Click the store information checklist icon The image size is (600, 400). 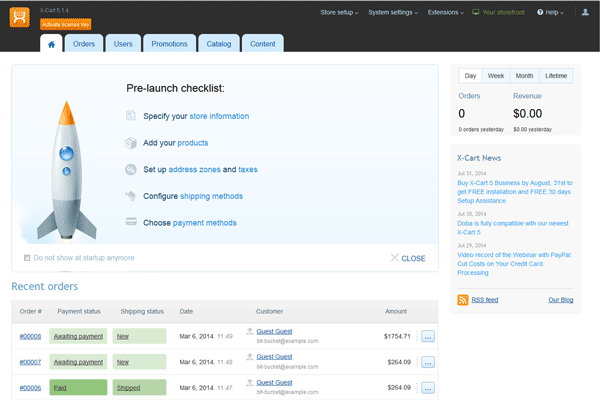coord(130,116)
